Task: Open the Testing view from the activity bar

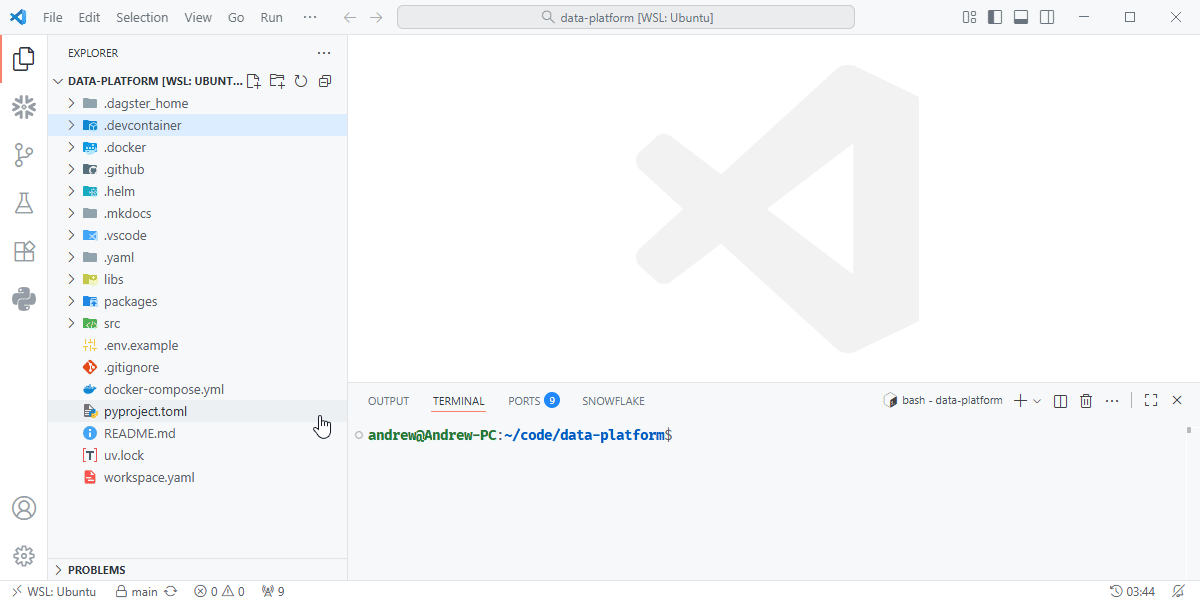Action: [23, 203]
